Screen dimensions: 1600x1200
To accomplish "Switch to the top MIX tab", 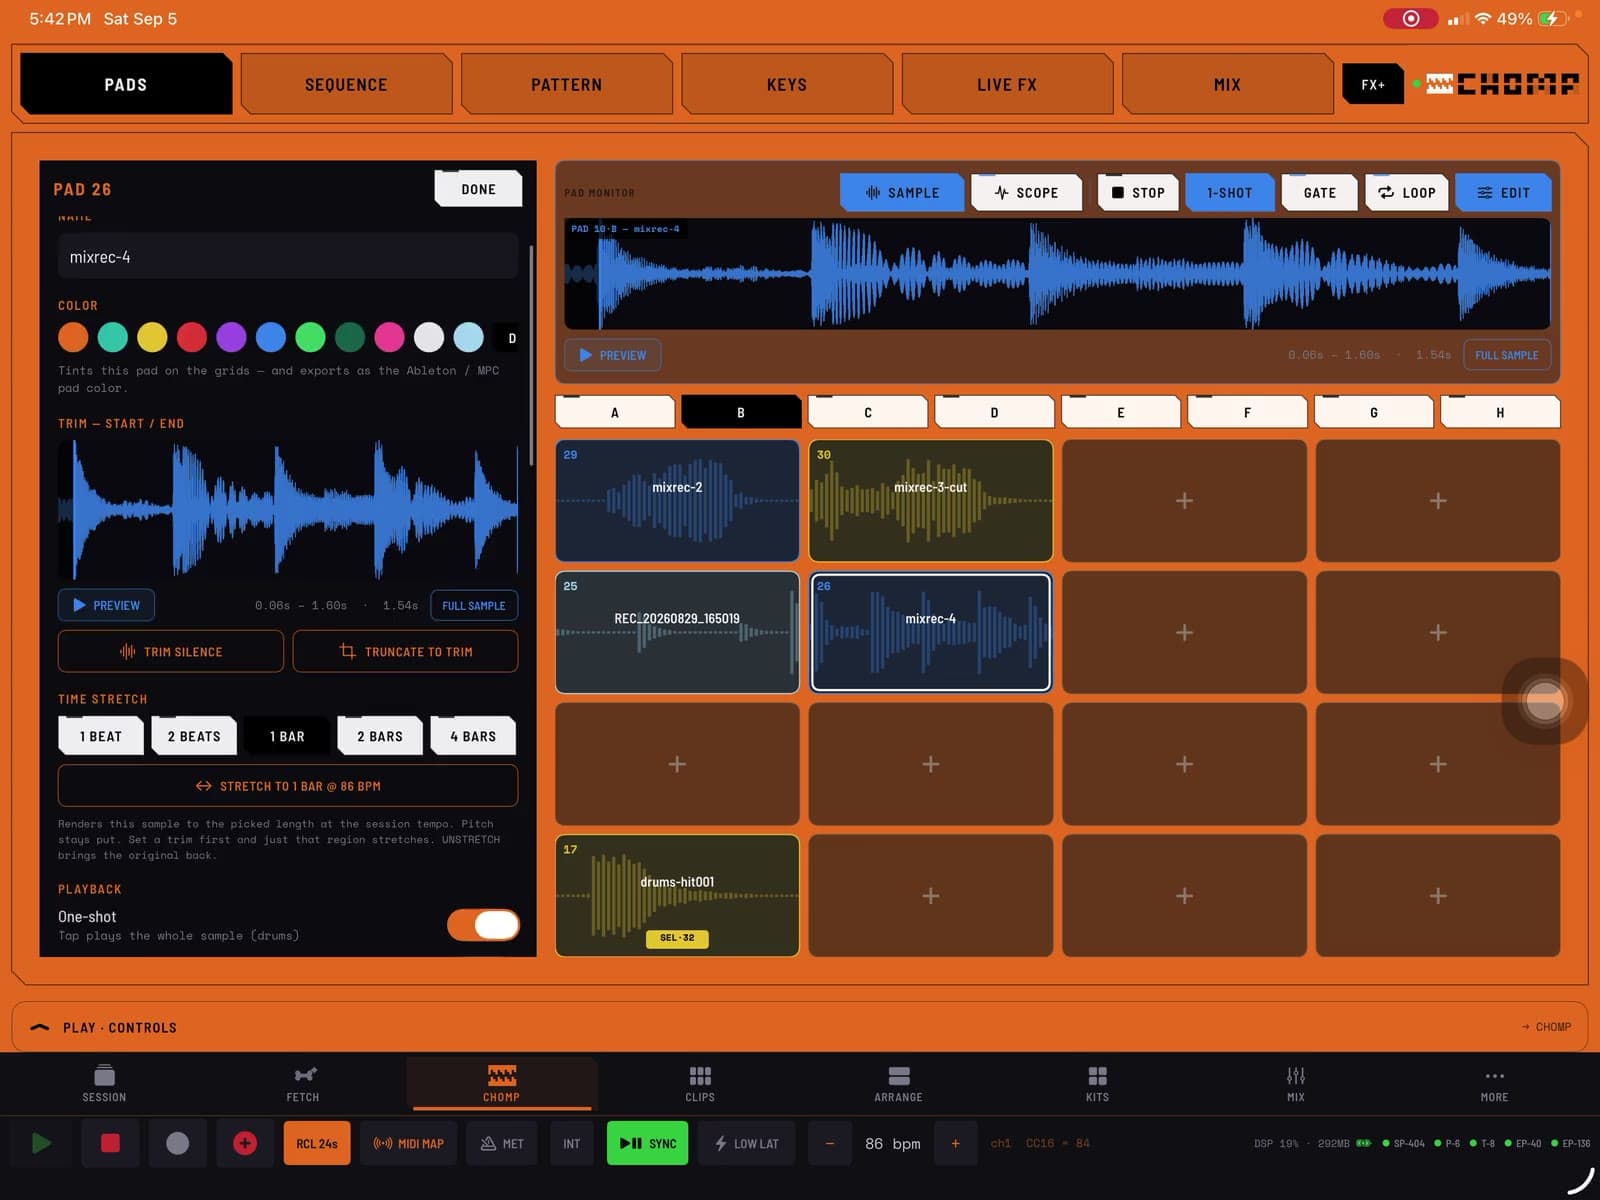I will coord(1227,84).
